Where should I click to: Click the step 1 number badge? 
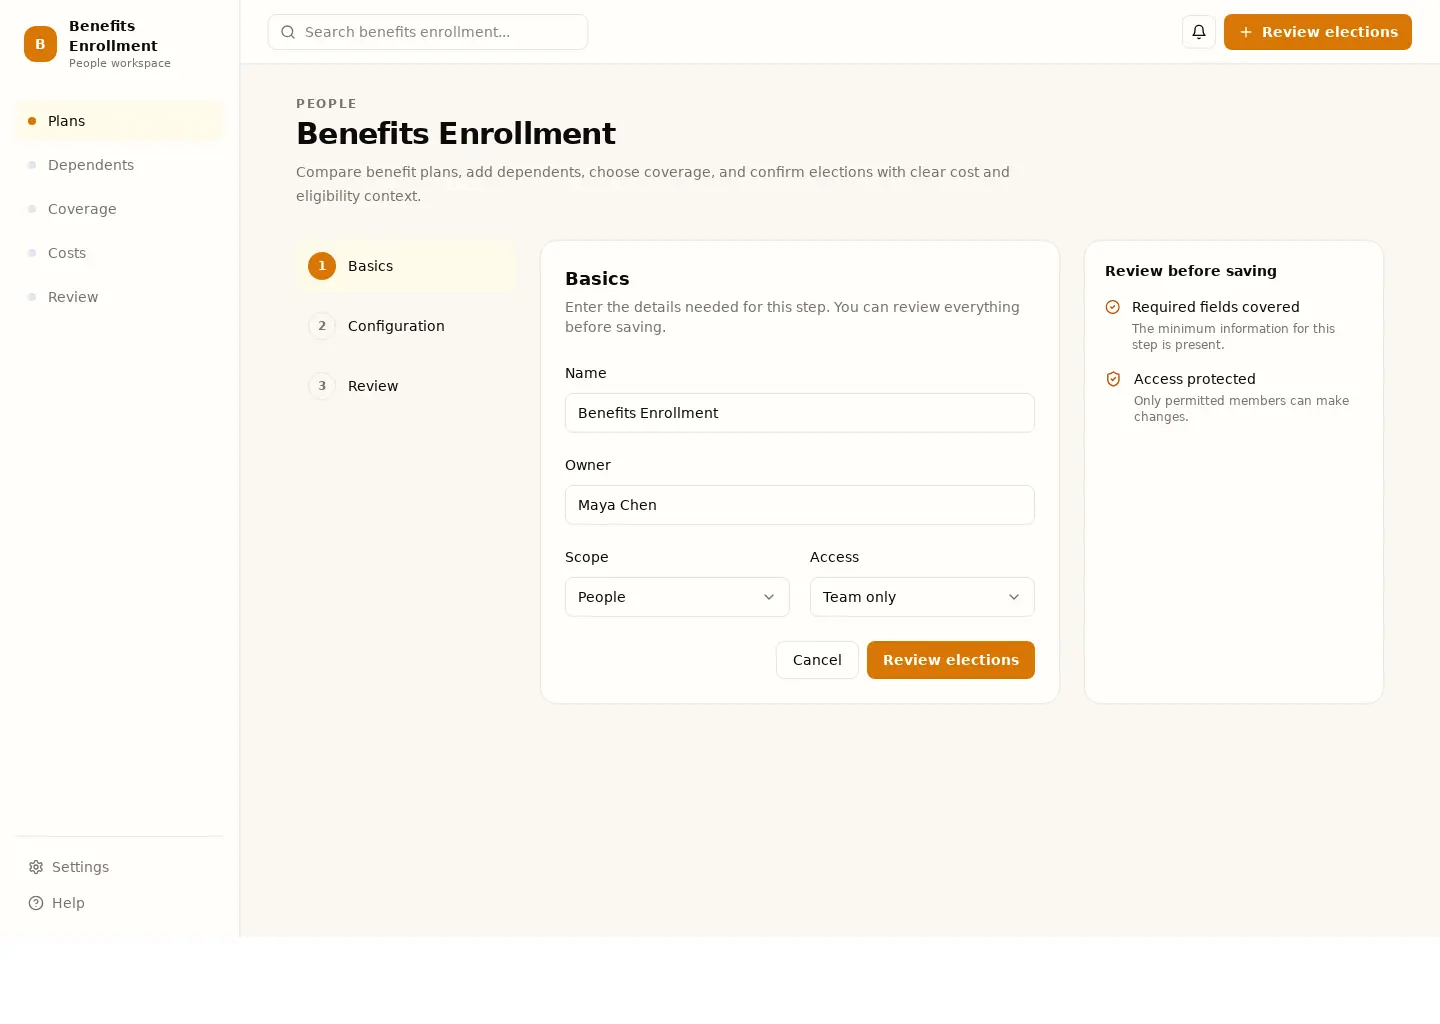click(322, 266)
